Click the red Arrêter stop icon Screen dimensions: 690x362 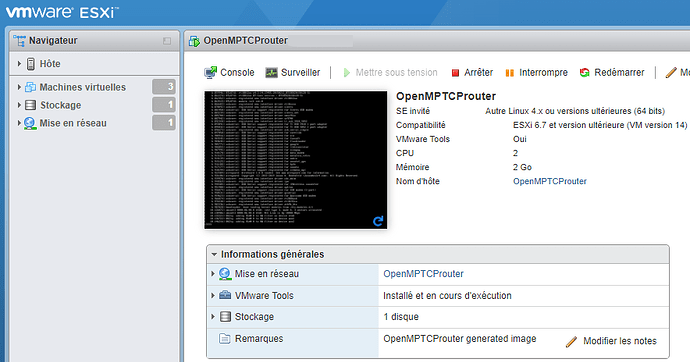click(x=455, y=73)
